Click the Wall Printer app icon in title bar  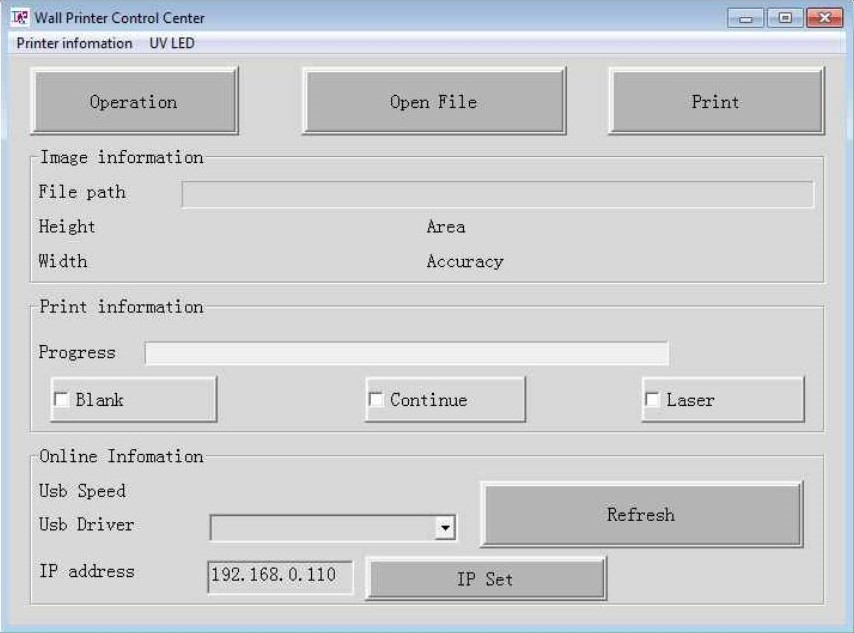(20, 17)
